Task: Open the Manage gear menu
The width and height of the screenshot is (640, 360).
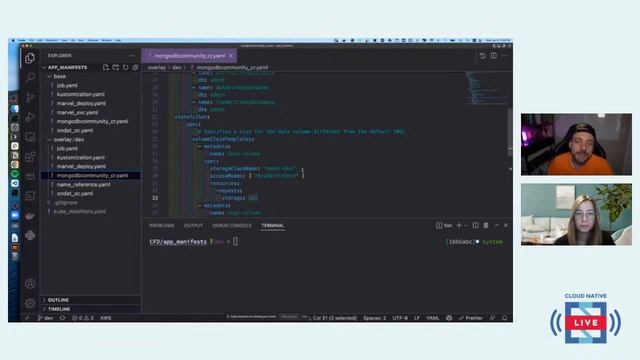Action: 30,303
